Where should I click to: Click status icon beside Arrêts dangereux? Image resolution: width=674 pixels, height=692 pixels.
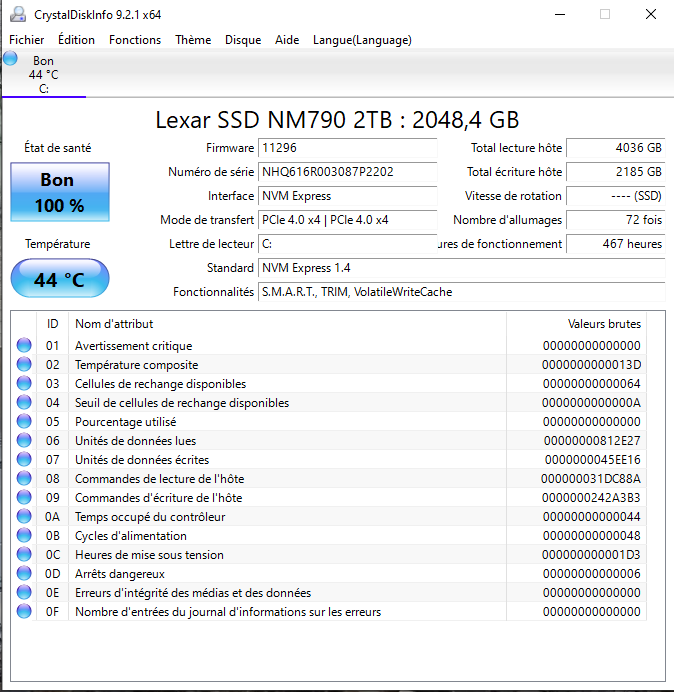(24, 574)
